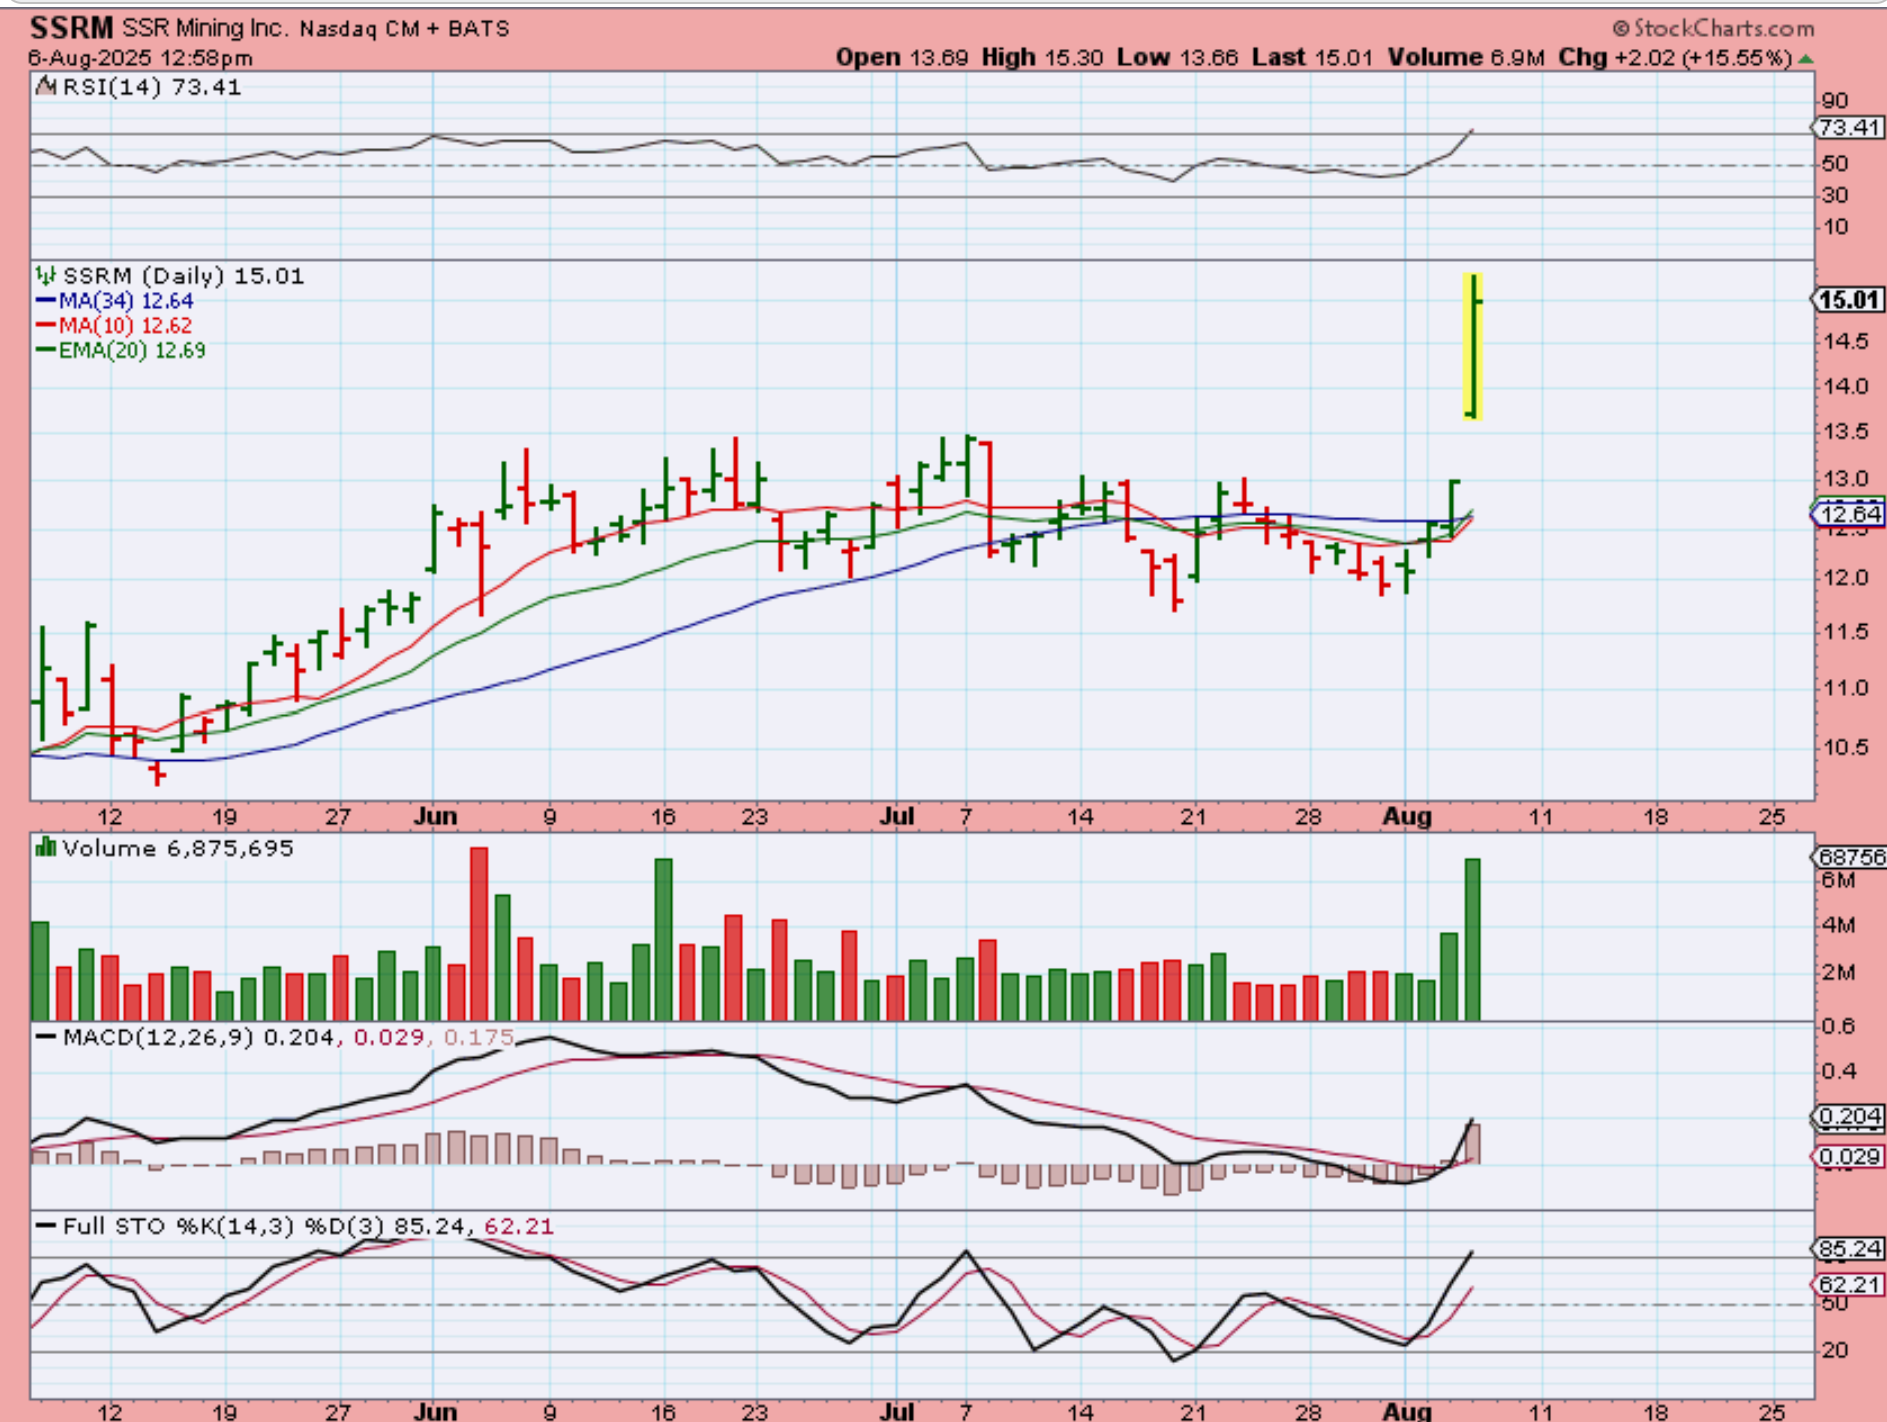This screenshot has height=1422, width=1887.
Task: Click the Nasdaq CM + BATS exchange label
Action: tap(405, 29)
